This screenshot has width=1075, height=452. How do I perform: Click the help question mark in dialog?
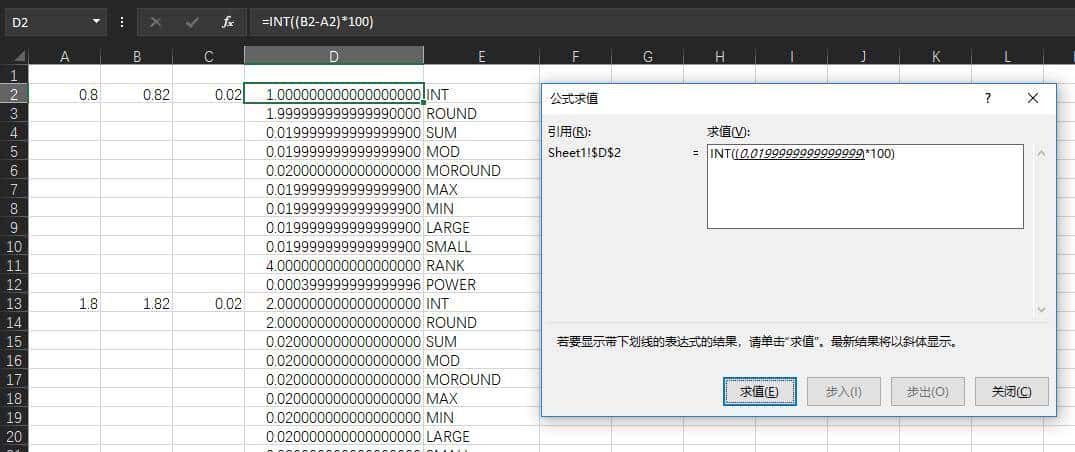point(988,98)
